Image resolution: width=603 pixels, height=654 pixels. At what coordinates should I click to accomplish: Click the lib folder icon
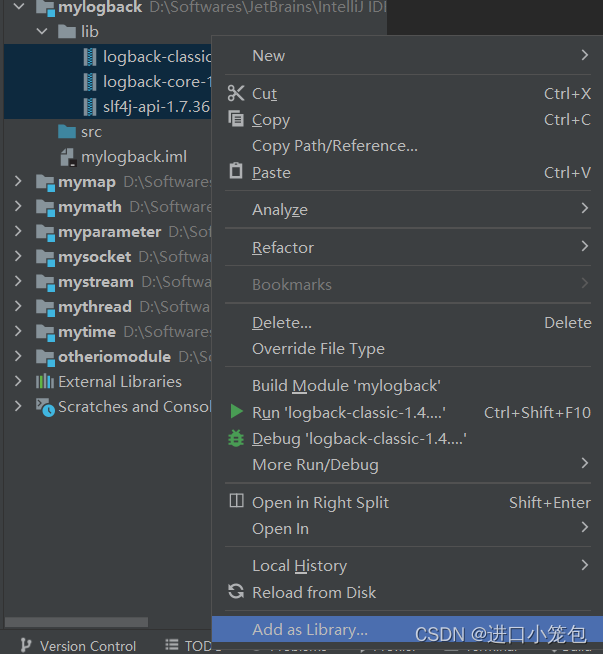coord(67,32)
